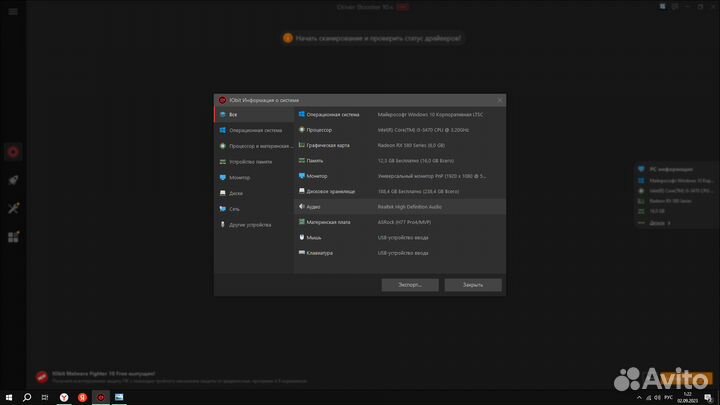Screen dimensions: 720x405
Task: Open taskbar Search magnifier
Action: point(27,397)
